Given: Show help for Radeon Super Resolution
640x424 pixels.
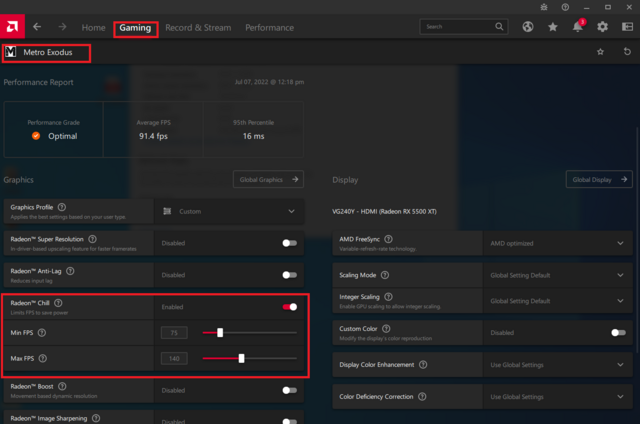Looking at the screenshot, I should point(93,239).
